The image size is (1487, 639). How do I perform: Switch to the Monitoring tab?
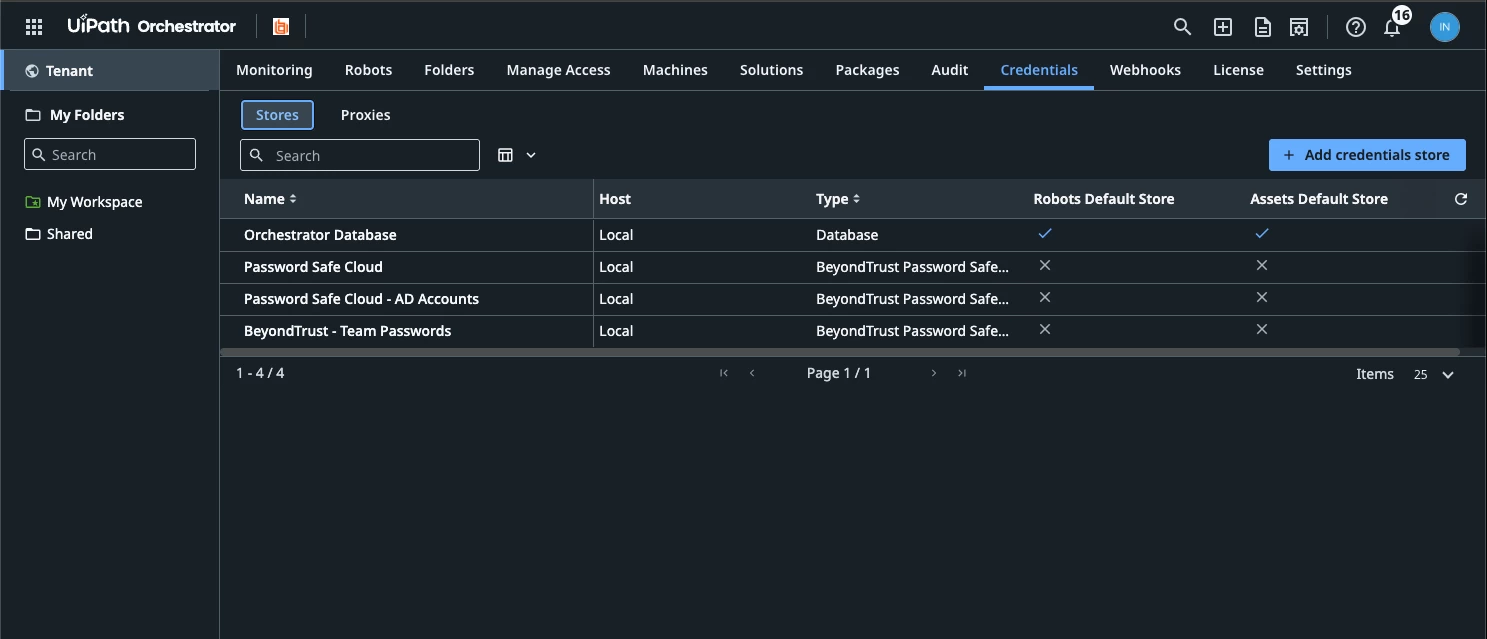pyautogui.click(x=274, y=70)
